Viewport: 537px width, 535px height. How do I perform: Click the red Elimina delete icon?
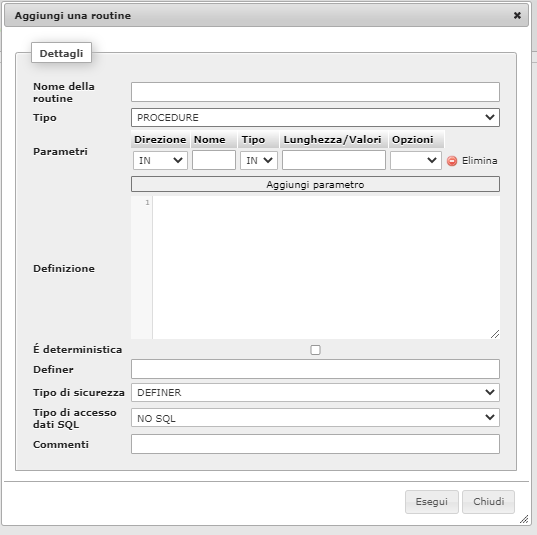[452, 161]
